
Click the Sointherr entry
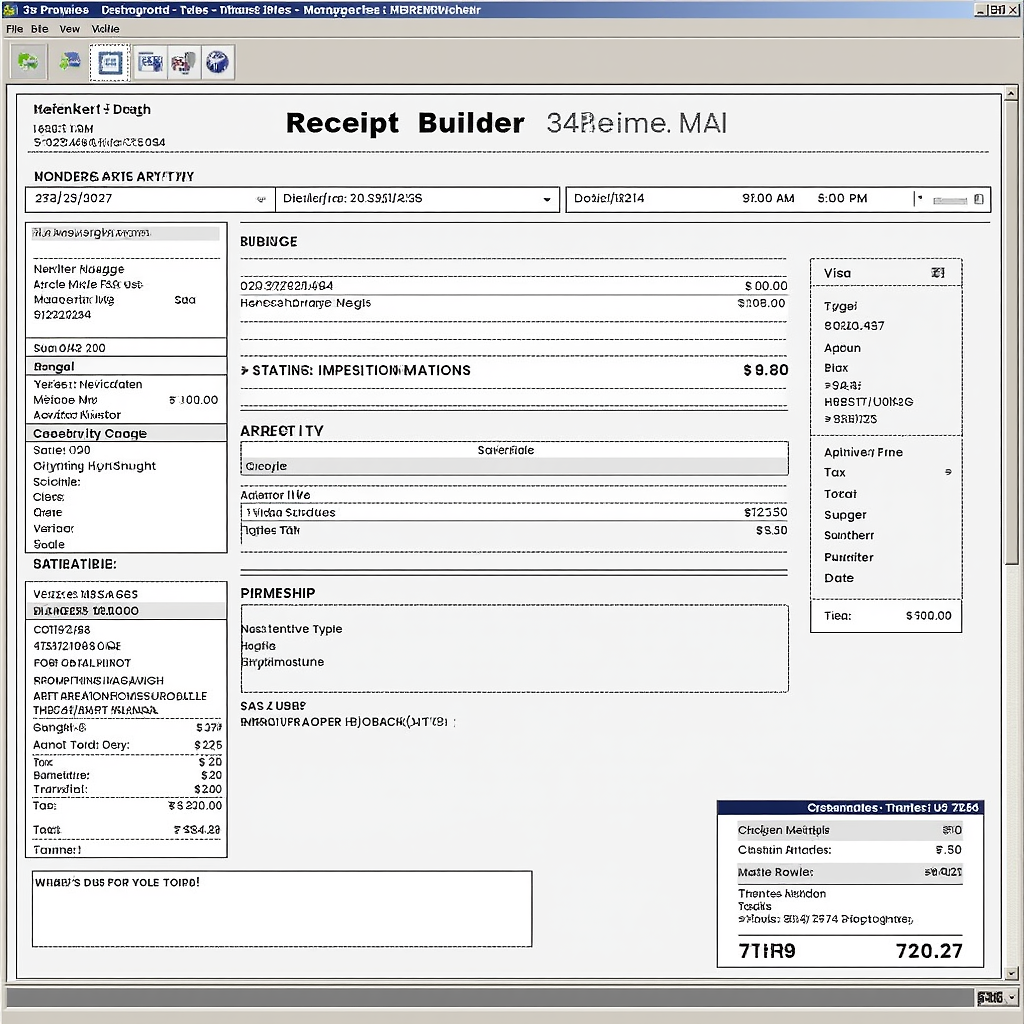(x=848, y=535)
